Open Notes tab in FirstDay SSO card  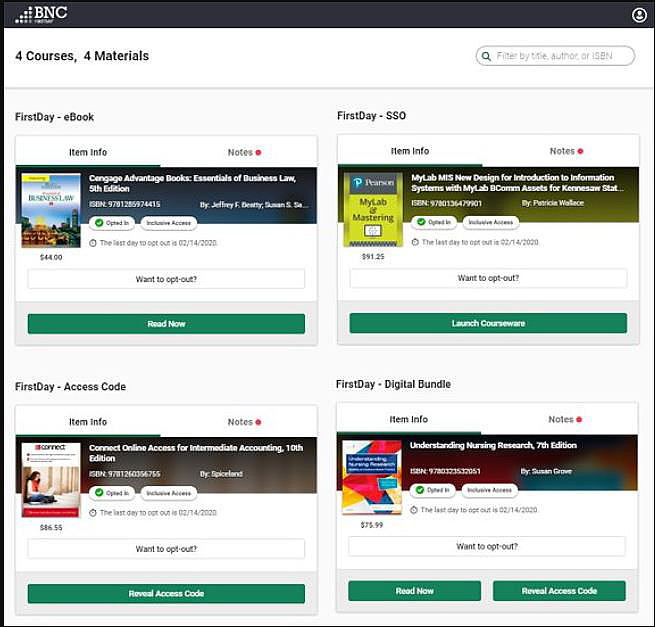(x=566, y=151)
